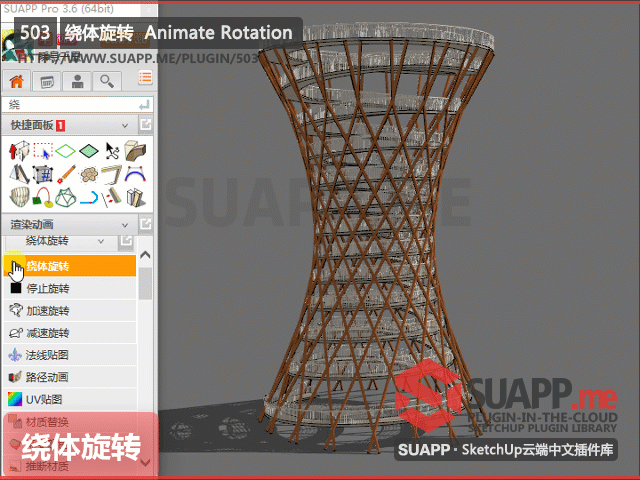Open the 材质替换 material replace tool

[70, 422]
